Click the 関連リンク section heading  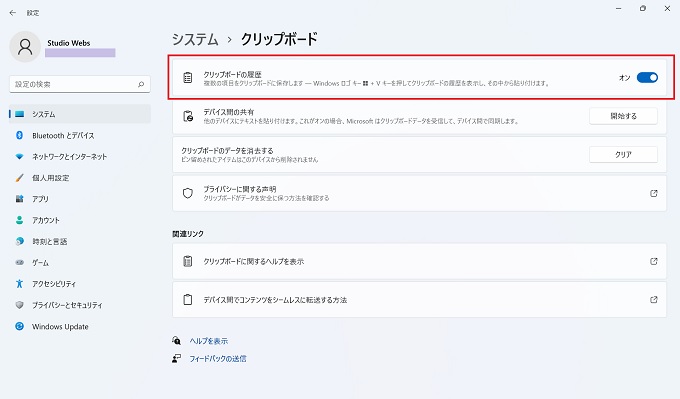188,234
